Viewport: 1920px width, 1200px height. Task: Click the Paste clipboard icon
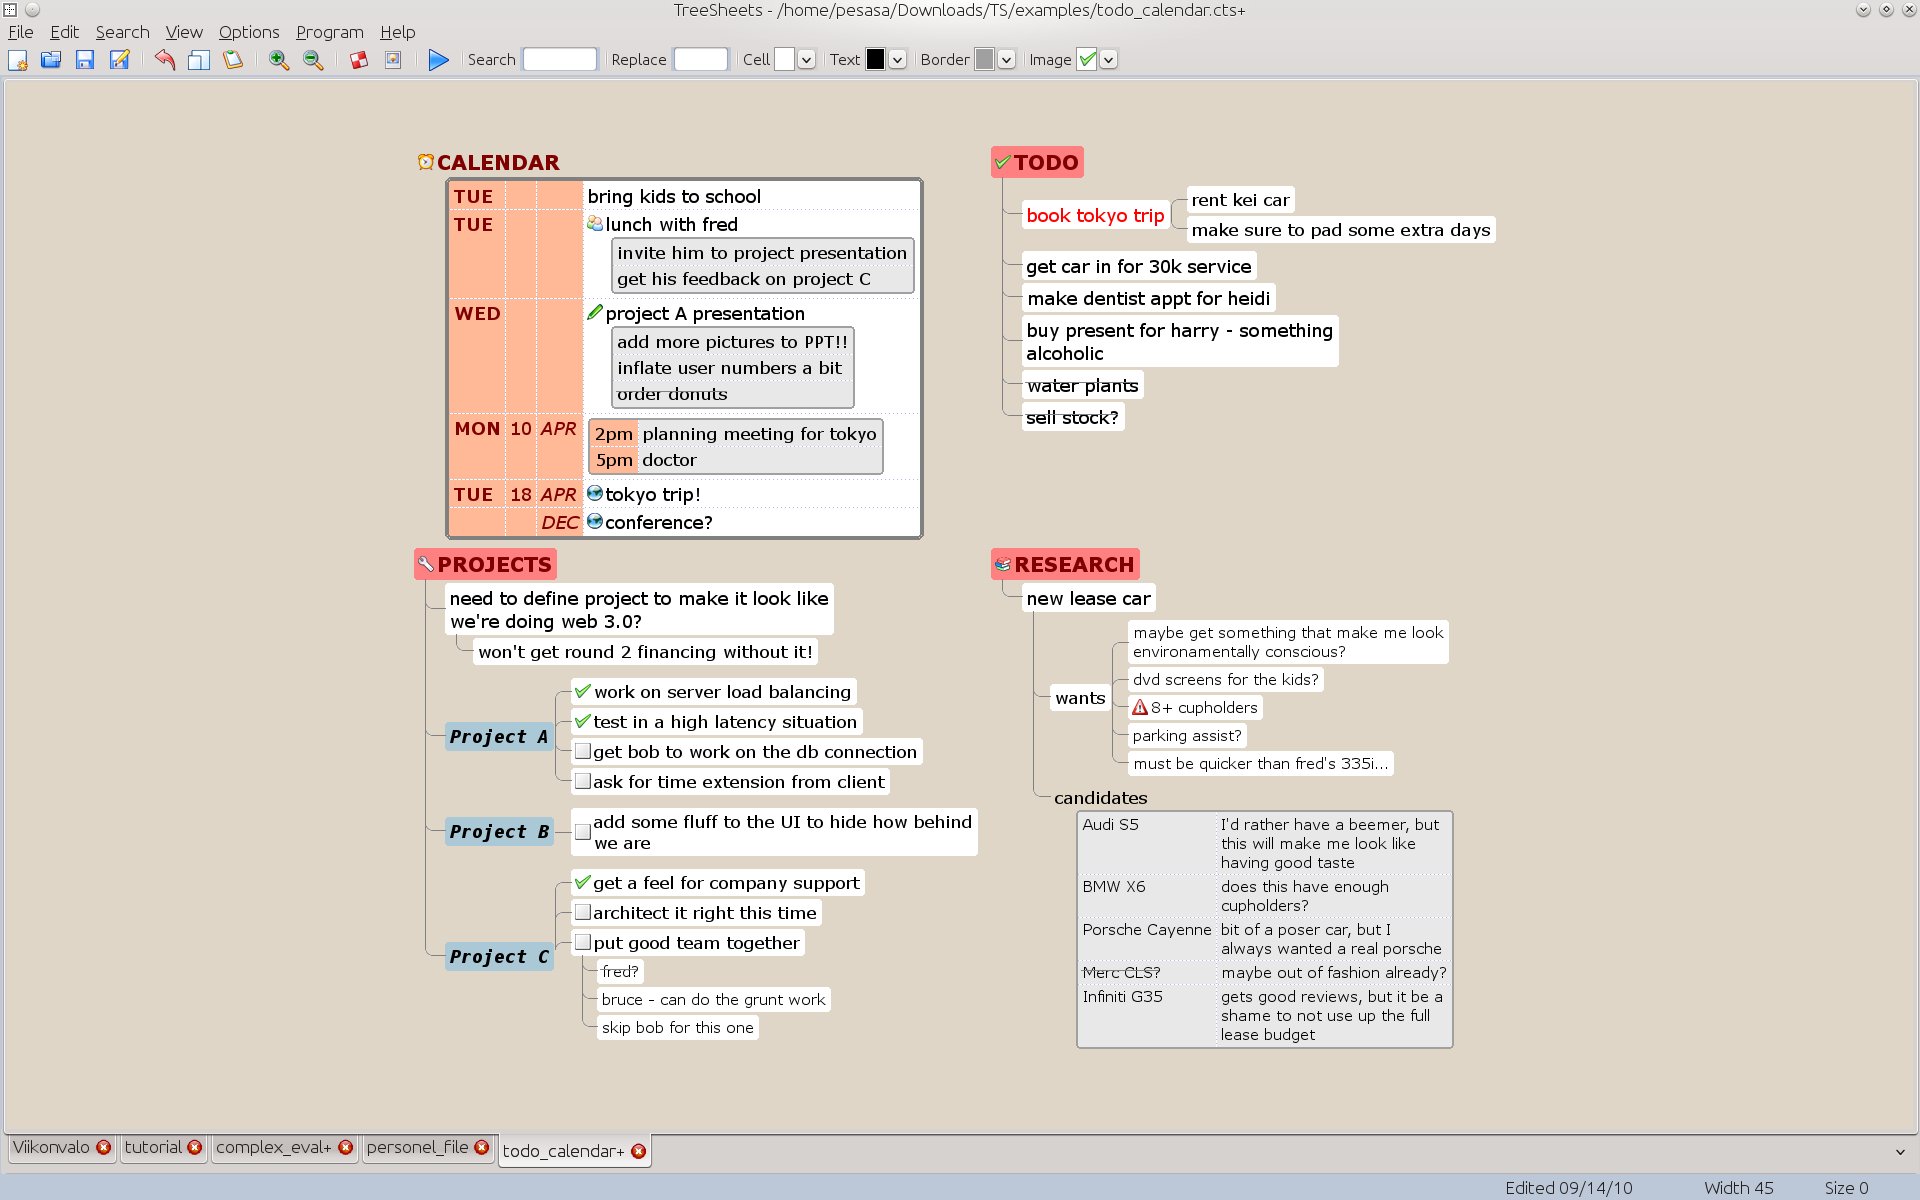[x=233, y=60]
